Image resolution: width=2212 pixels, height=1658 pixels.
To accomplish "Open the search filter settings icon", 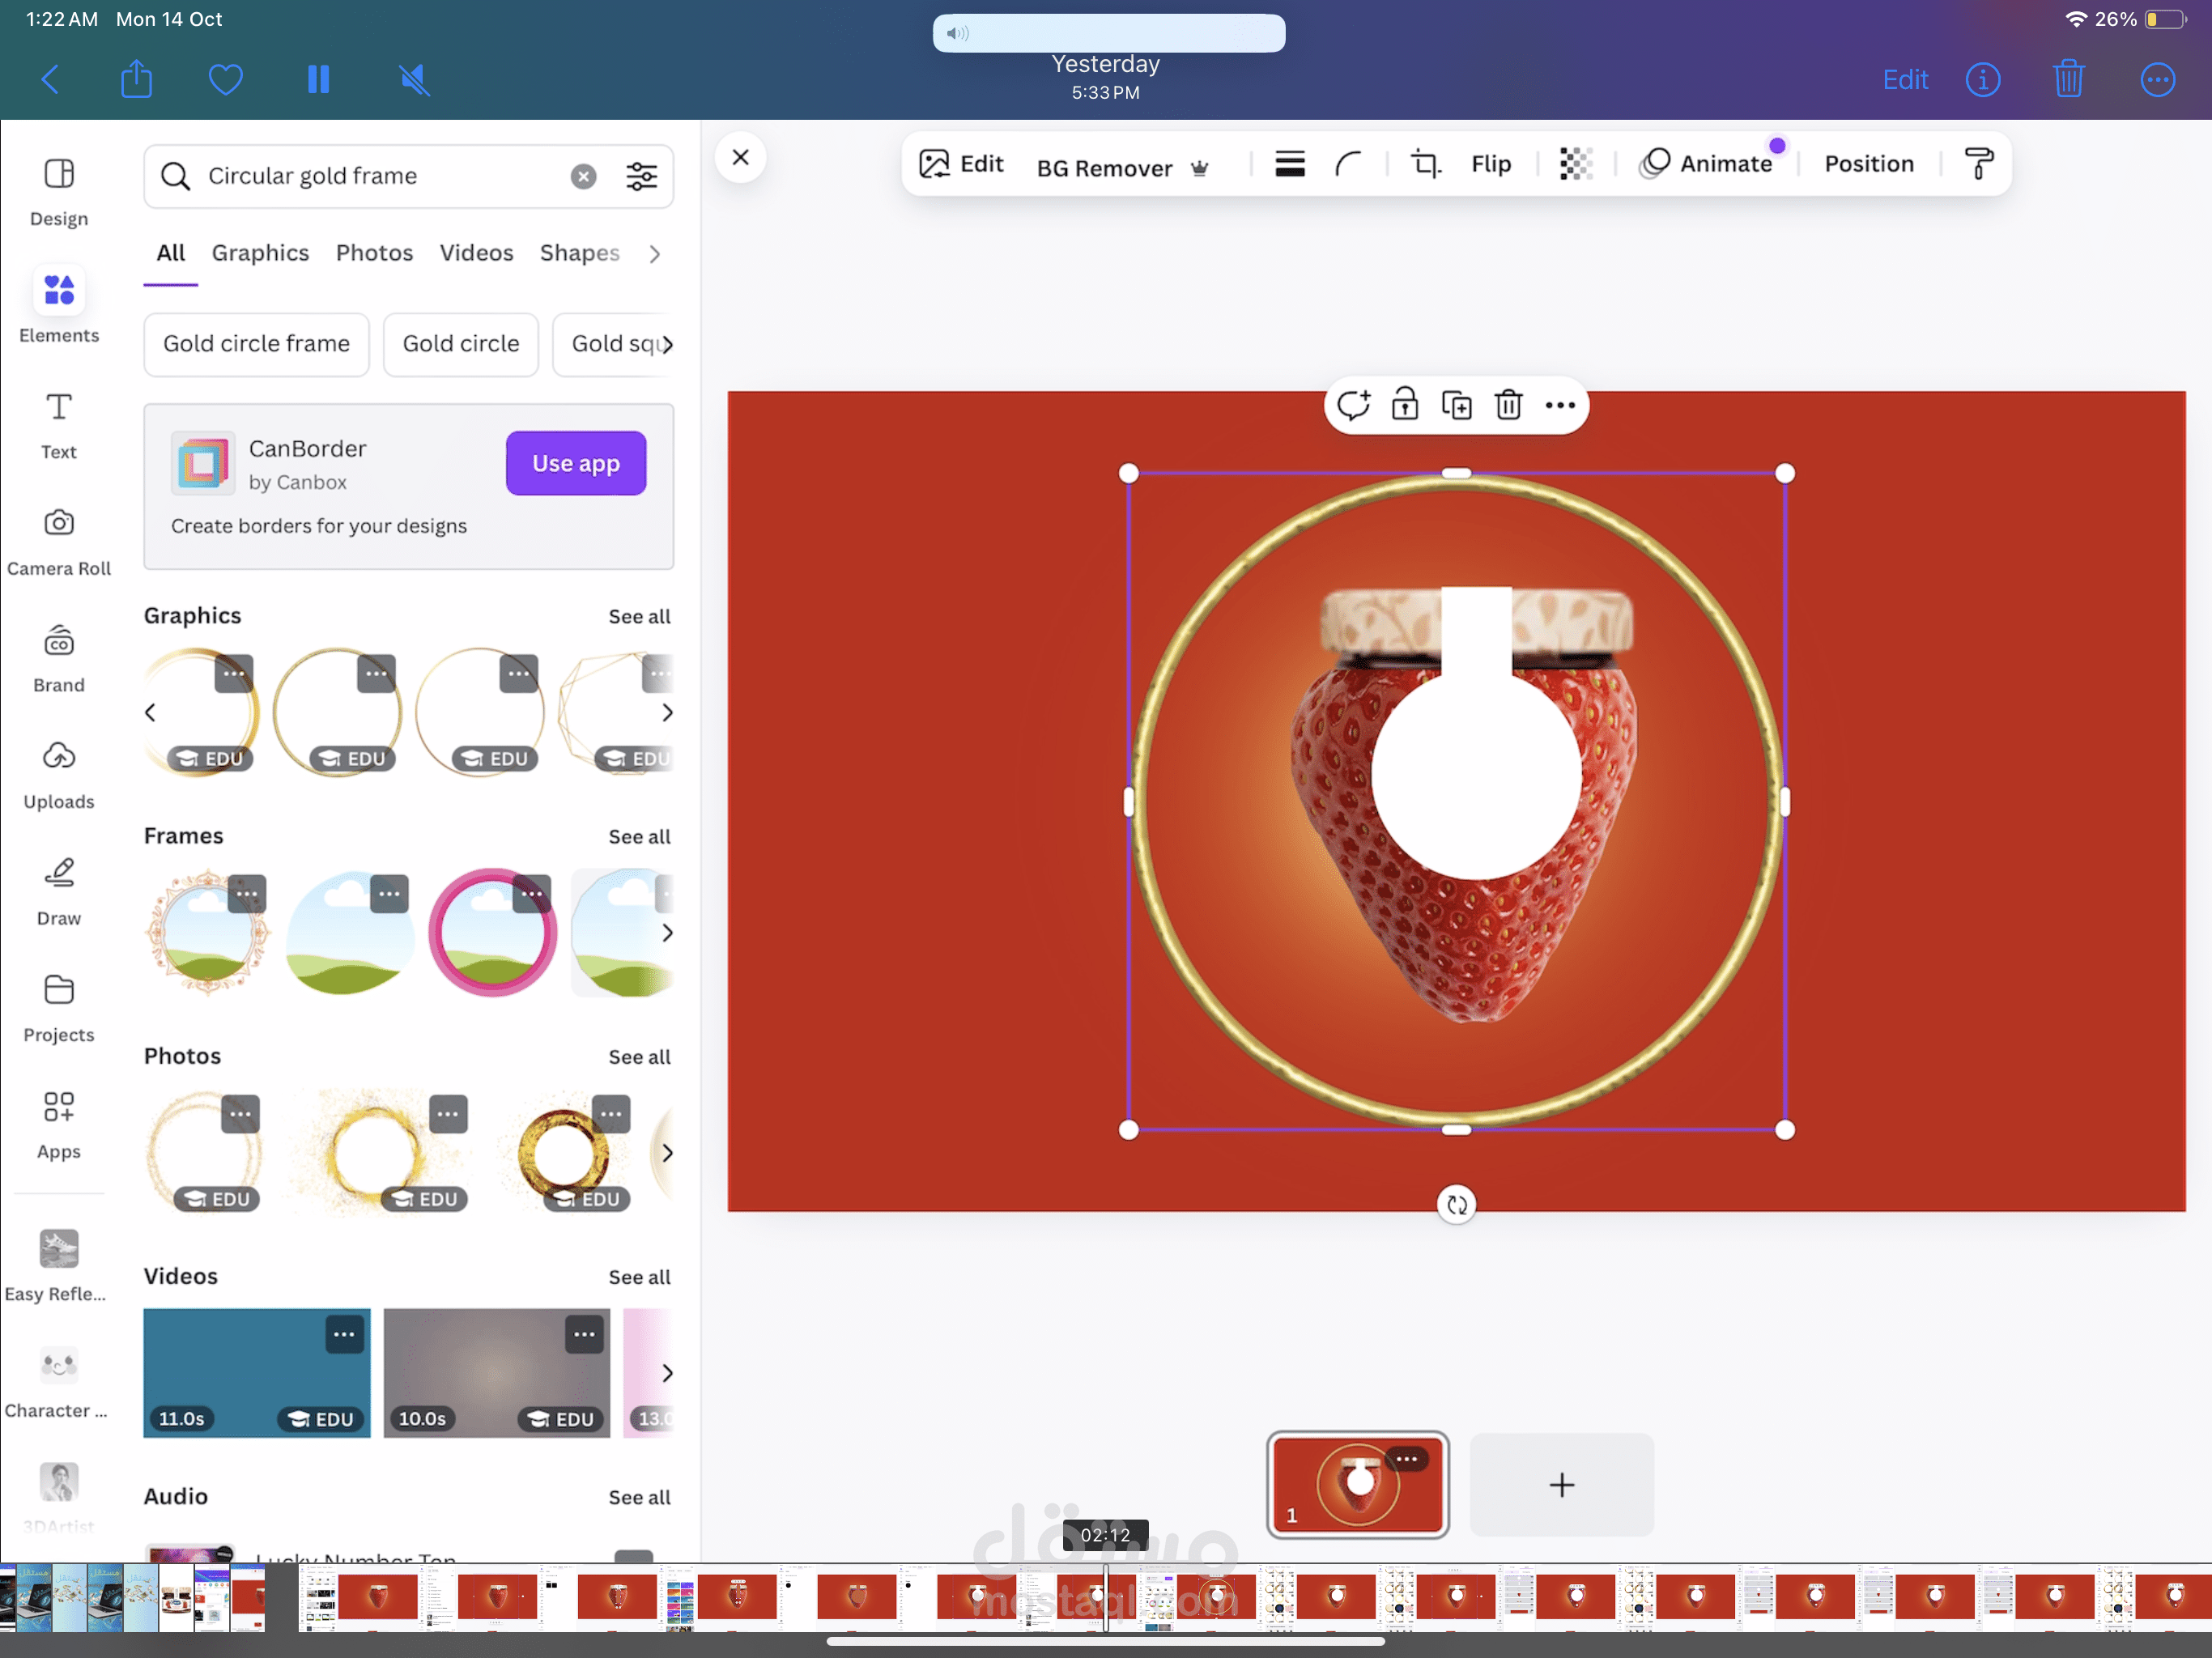I will coord(641,176).
